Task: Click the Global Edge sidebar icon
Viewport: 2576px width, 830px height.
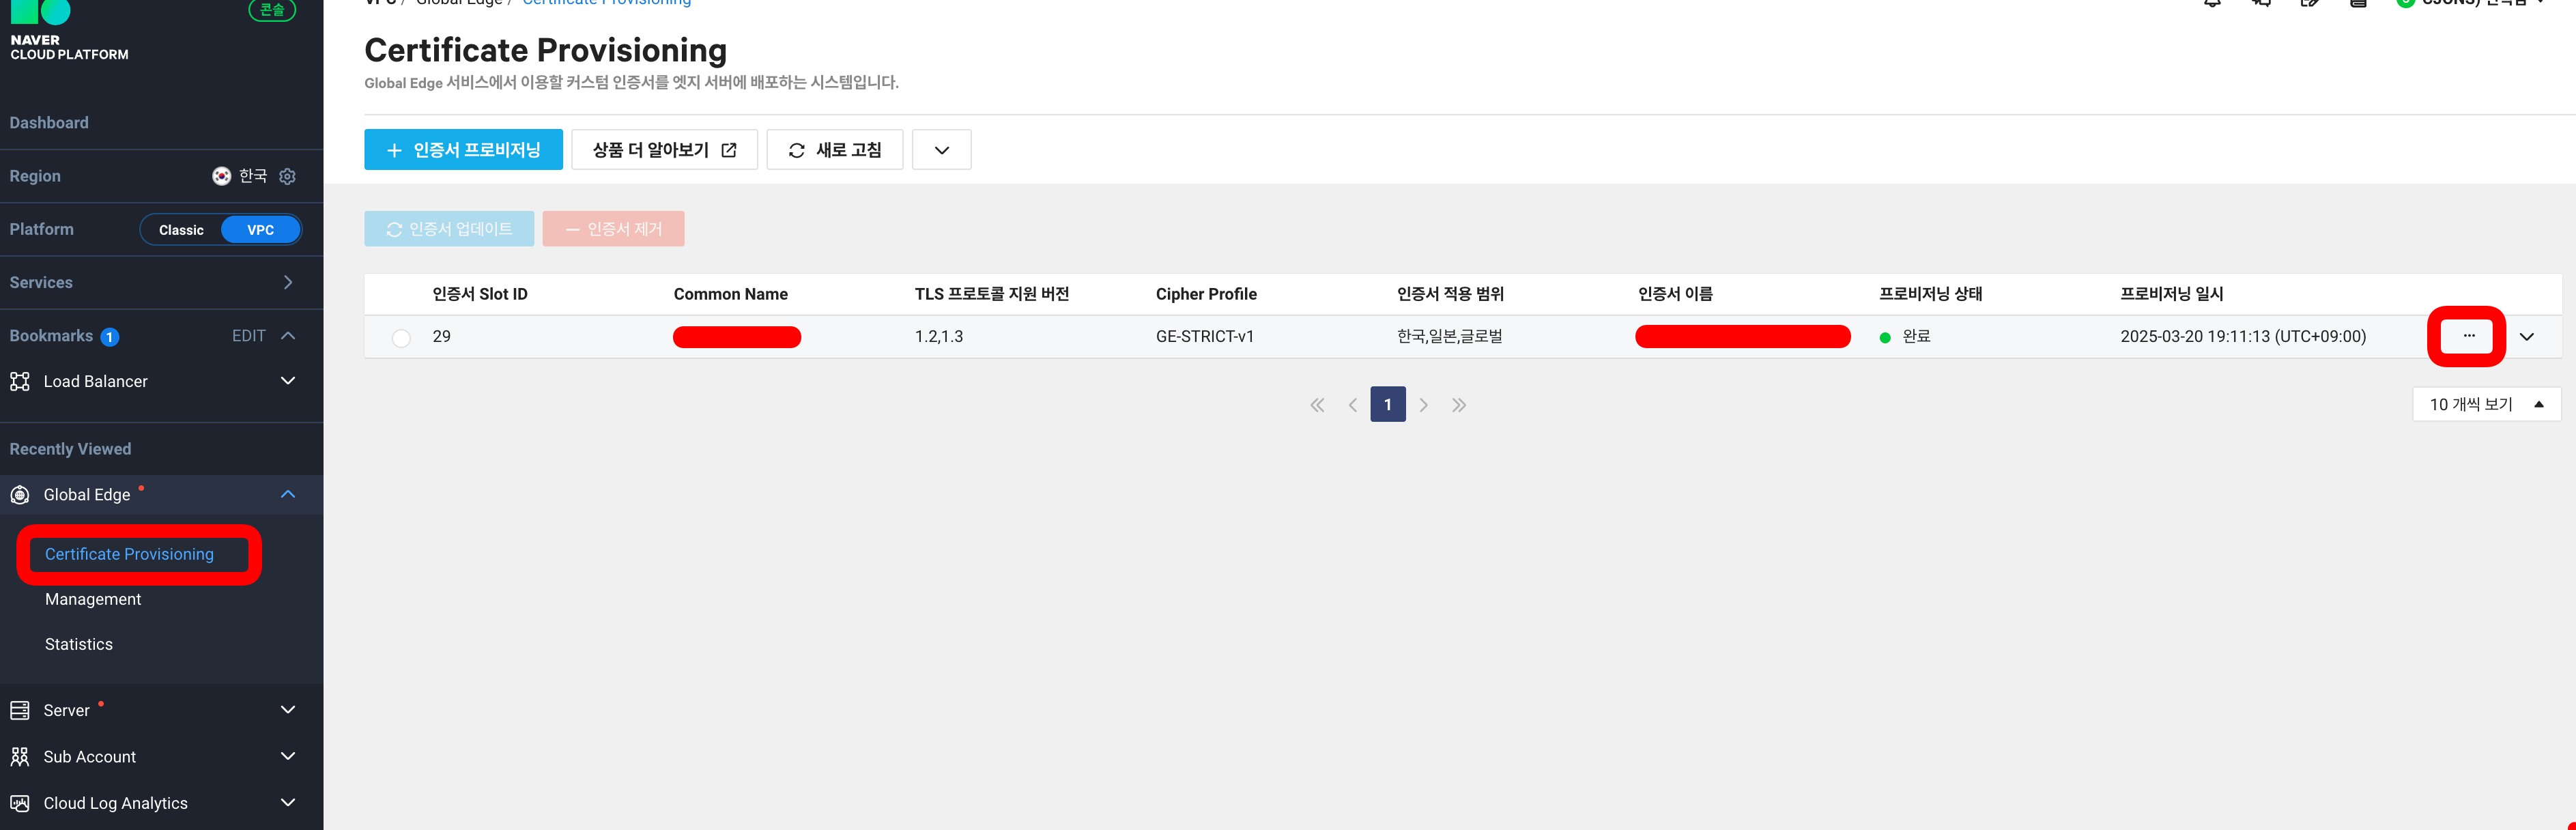Action: [20, 495]
